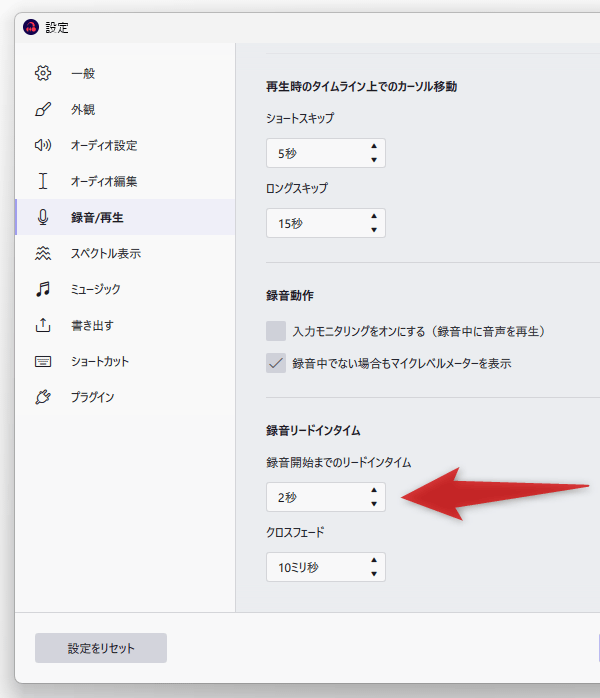Decrease クロスフェード value with down arrow
Image resolution: width=600 pixels, height=698 pixels.
pyautogui.click(x=374, y=574)
